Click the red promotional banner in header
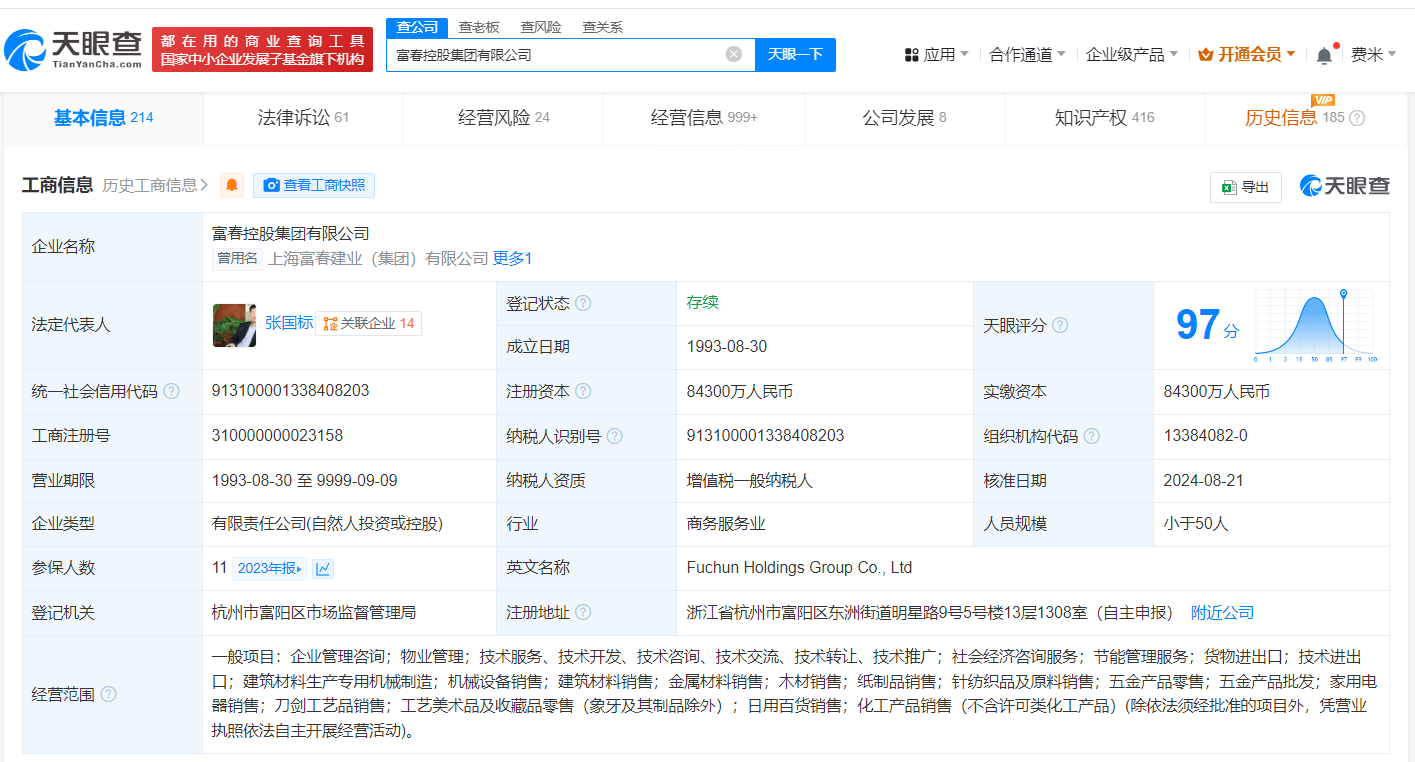Screen dimensions: 1415x762 coord(262,49)
